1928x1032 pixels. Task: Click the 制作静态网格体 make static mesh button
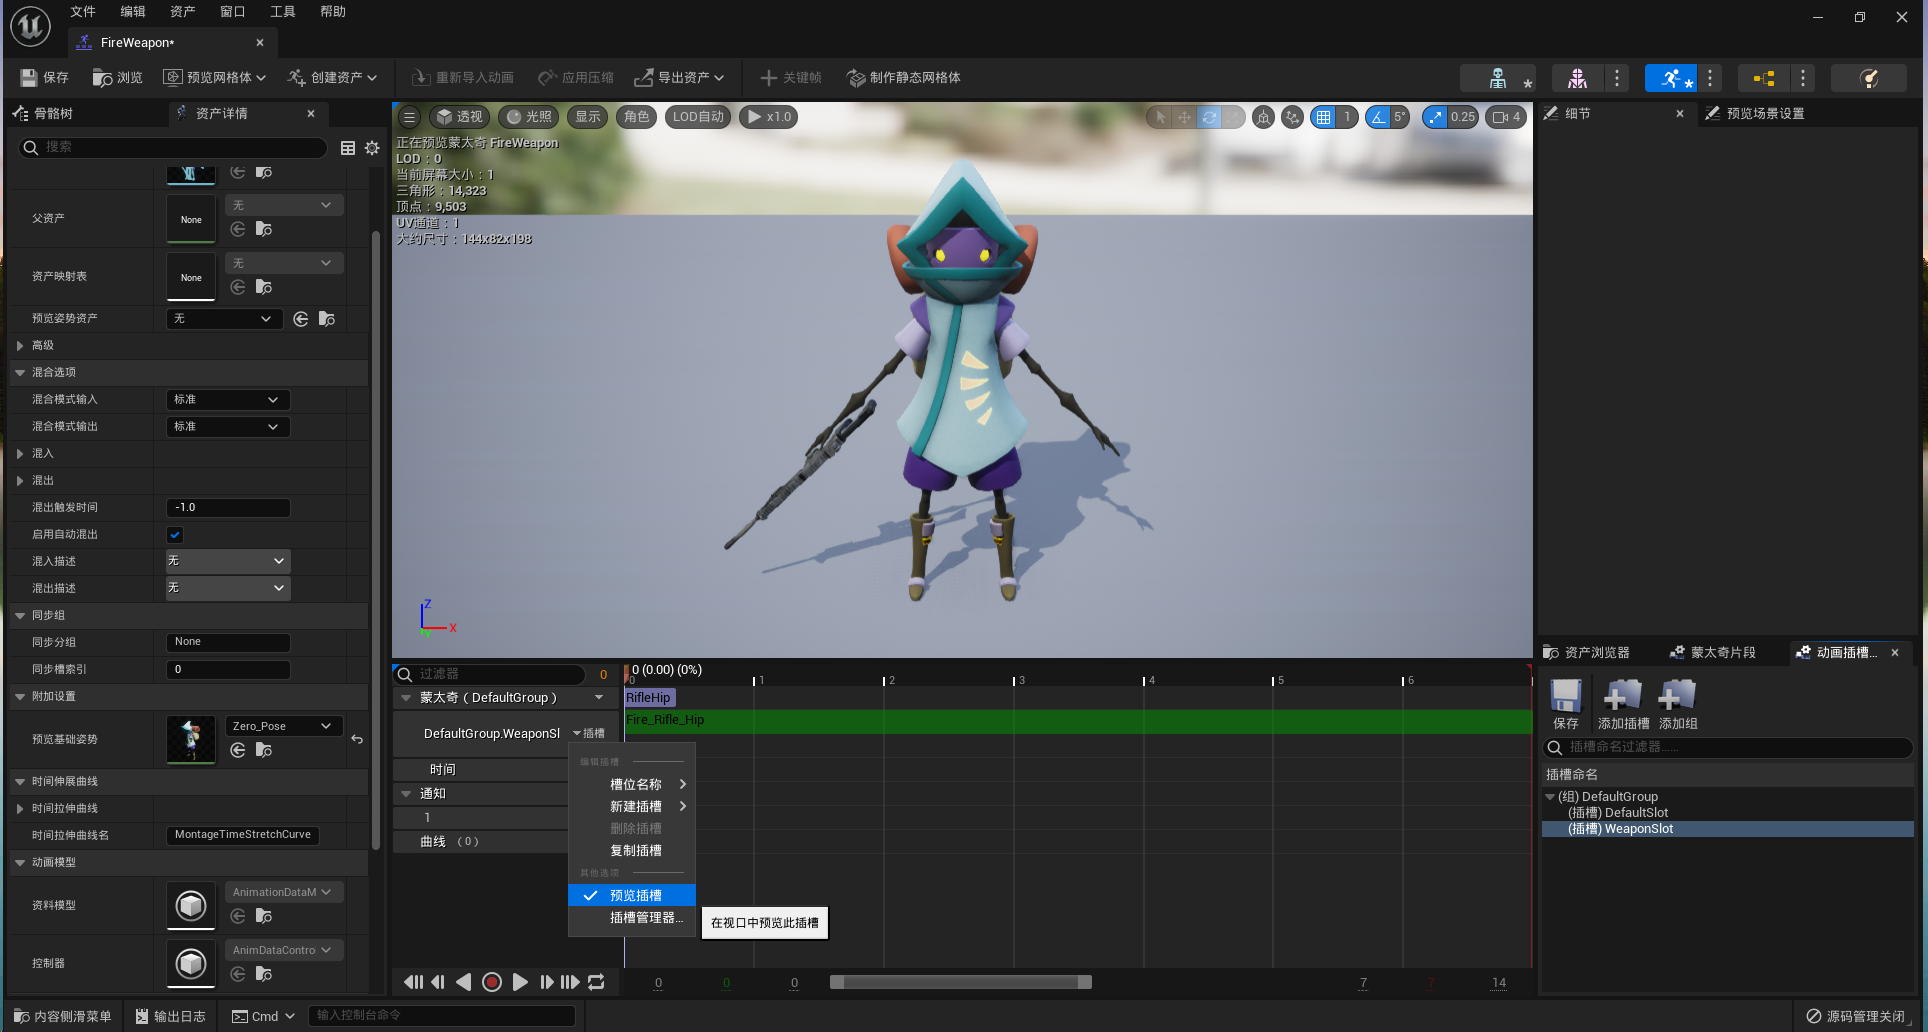tap(903, 77)
